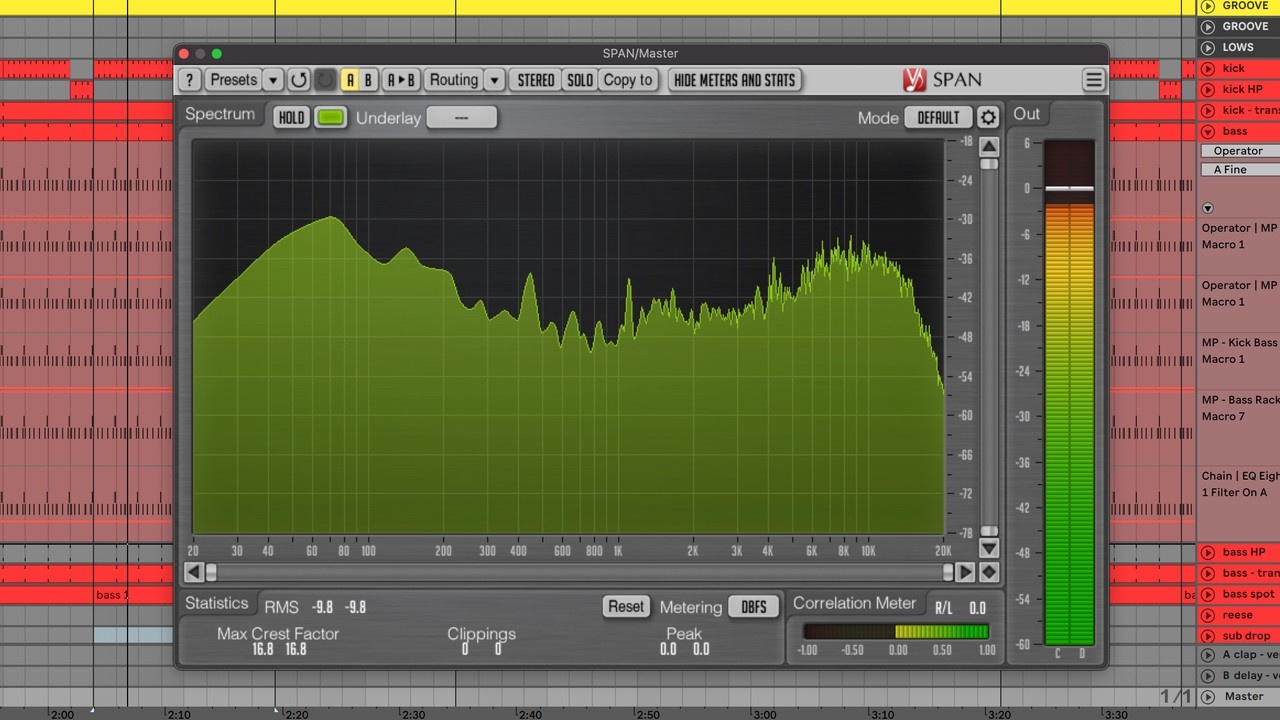Screen dimensions: 1280x720
Task: Choose the Operator device dropdown
Action: coord(1240,151)
